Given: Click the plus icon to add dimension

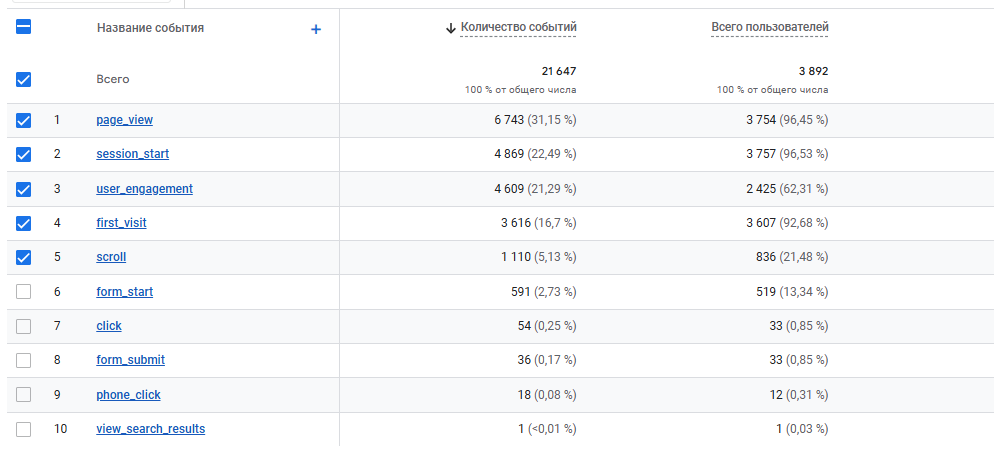Looking at the screenshot, I should click(316, 29).
